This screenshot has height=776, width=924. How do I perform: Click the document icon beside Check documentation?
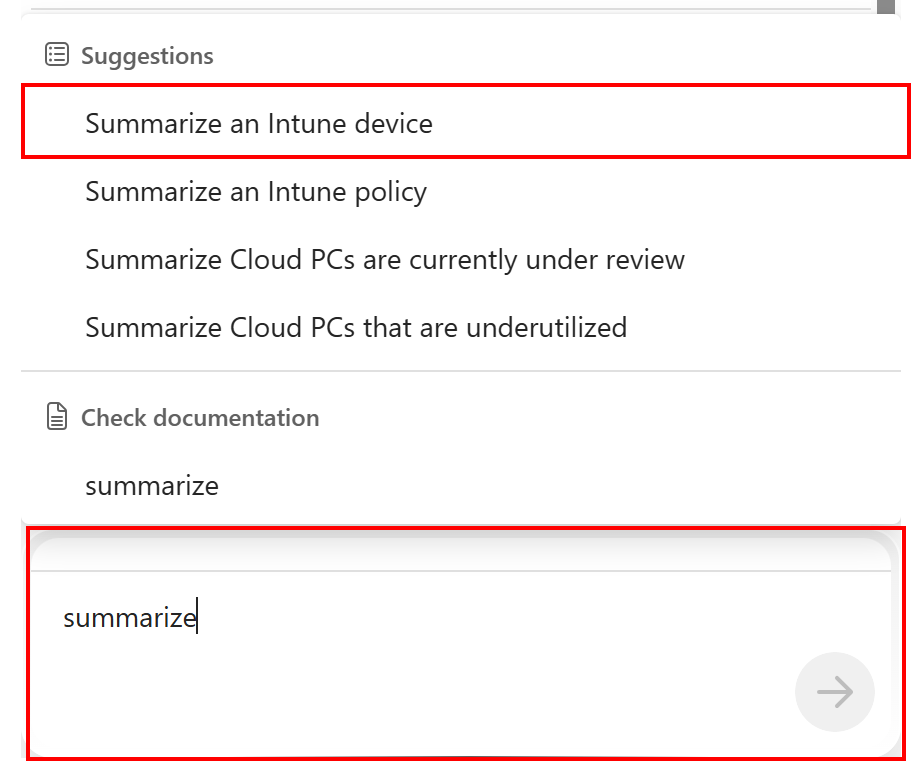(57, 416)
